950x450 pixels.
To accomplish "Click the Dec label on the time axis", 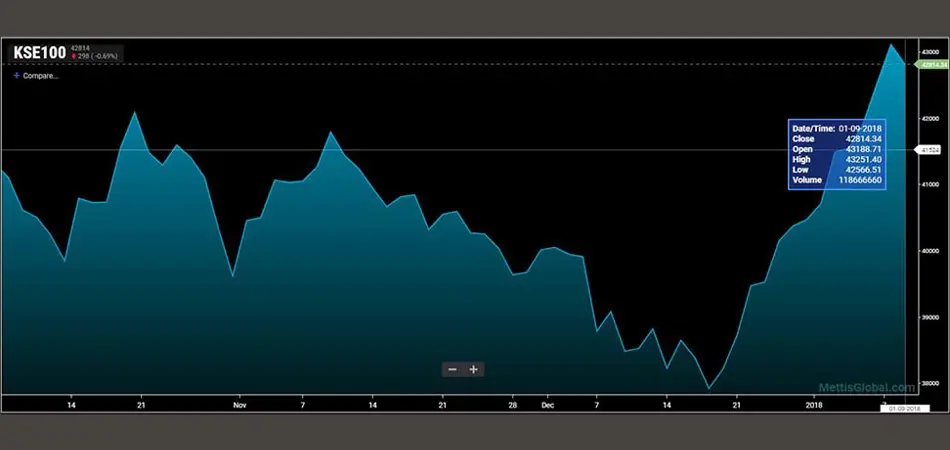I will pos(547,405).
